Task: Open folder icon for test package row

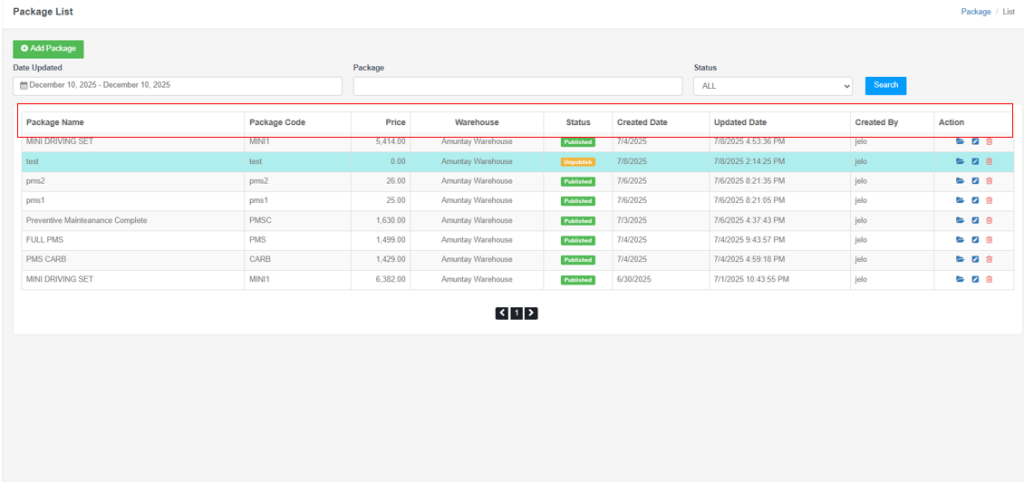Action: coord(960,161)
